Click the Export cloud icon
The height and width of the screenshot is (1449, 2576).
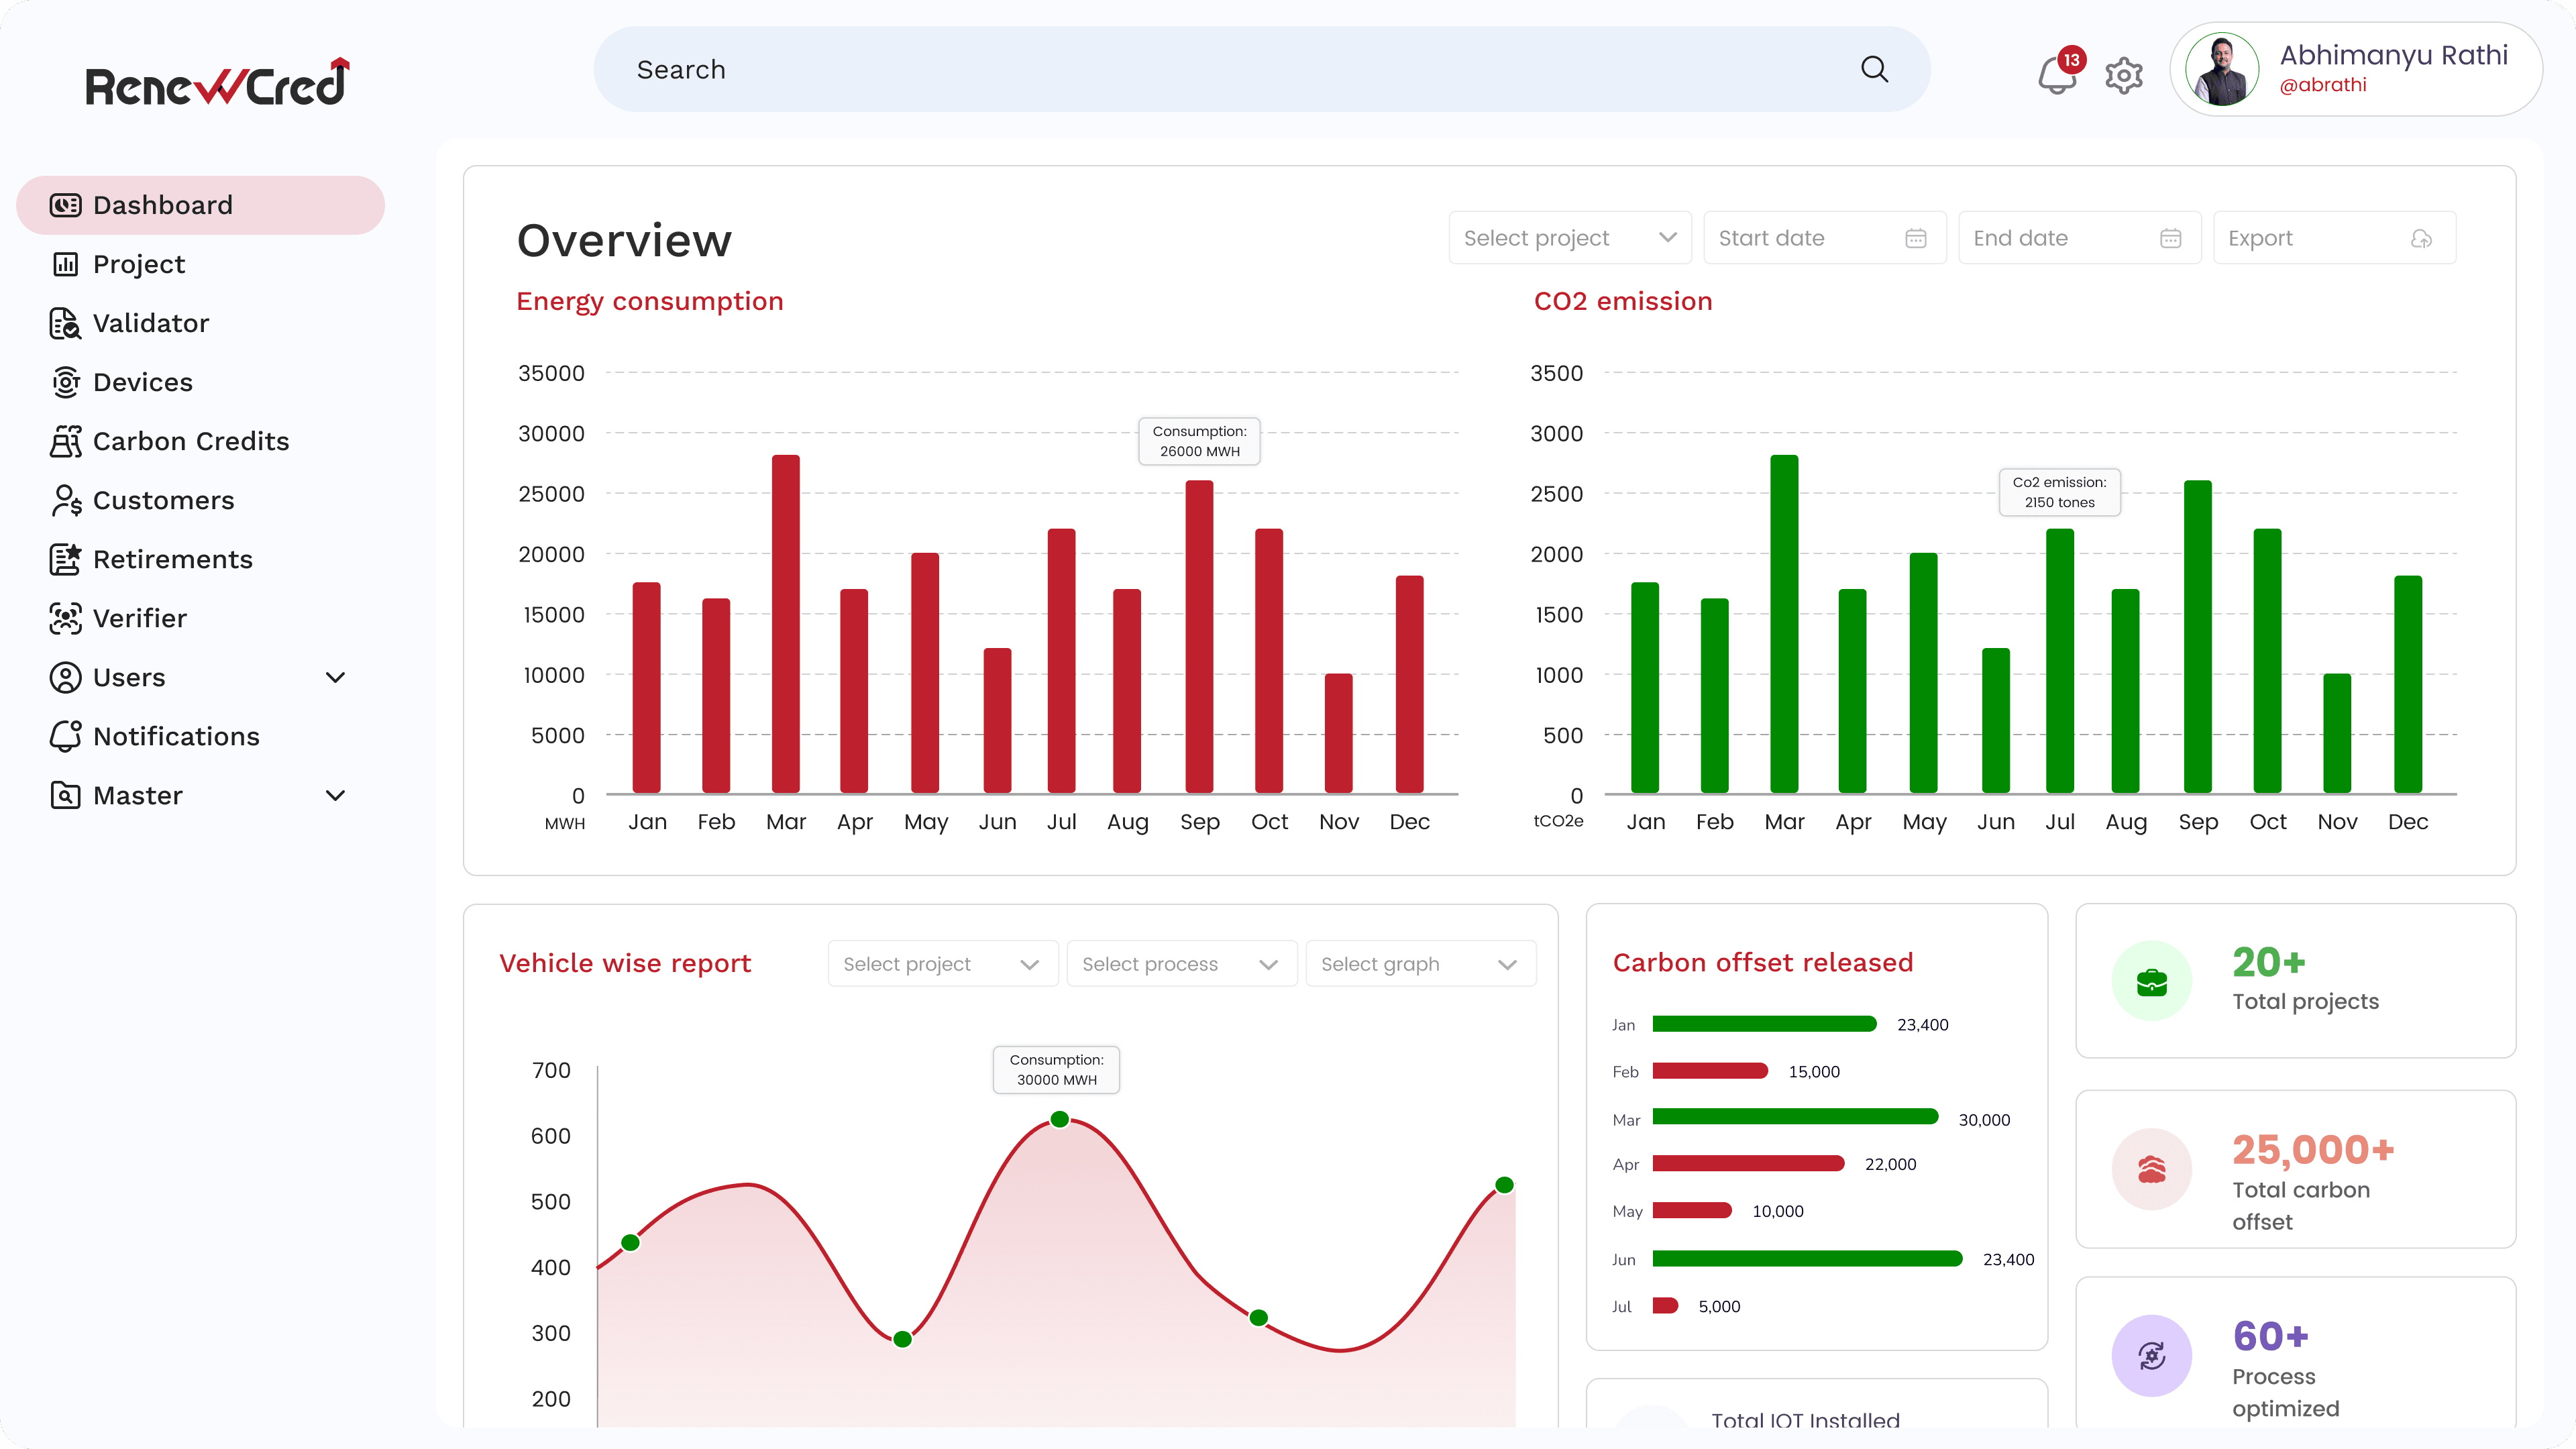(x=2421, y=238)
